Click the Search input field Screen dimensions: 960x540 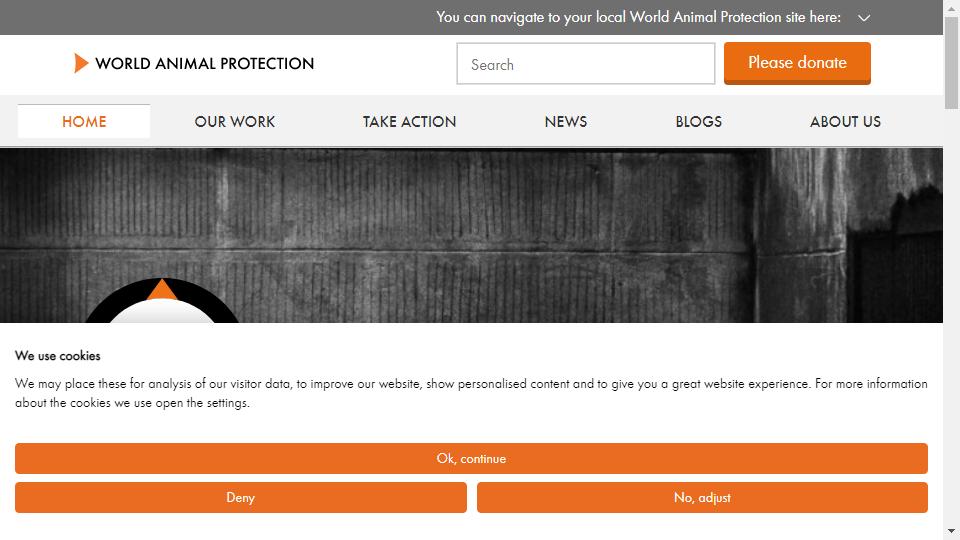[585, 64]
